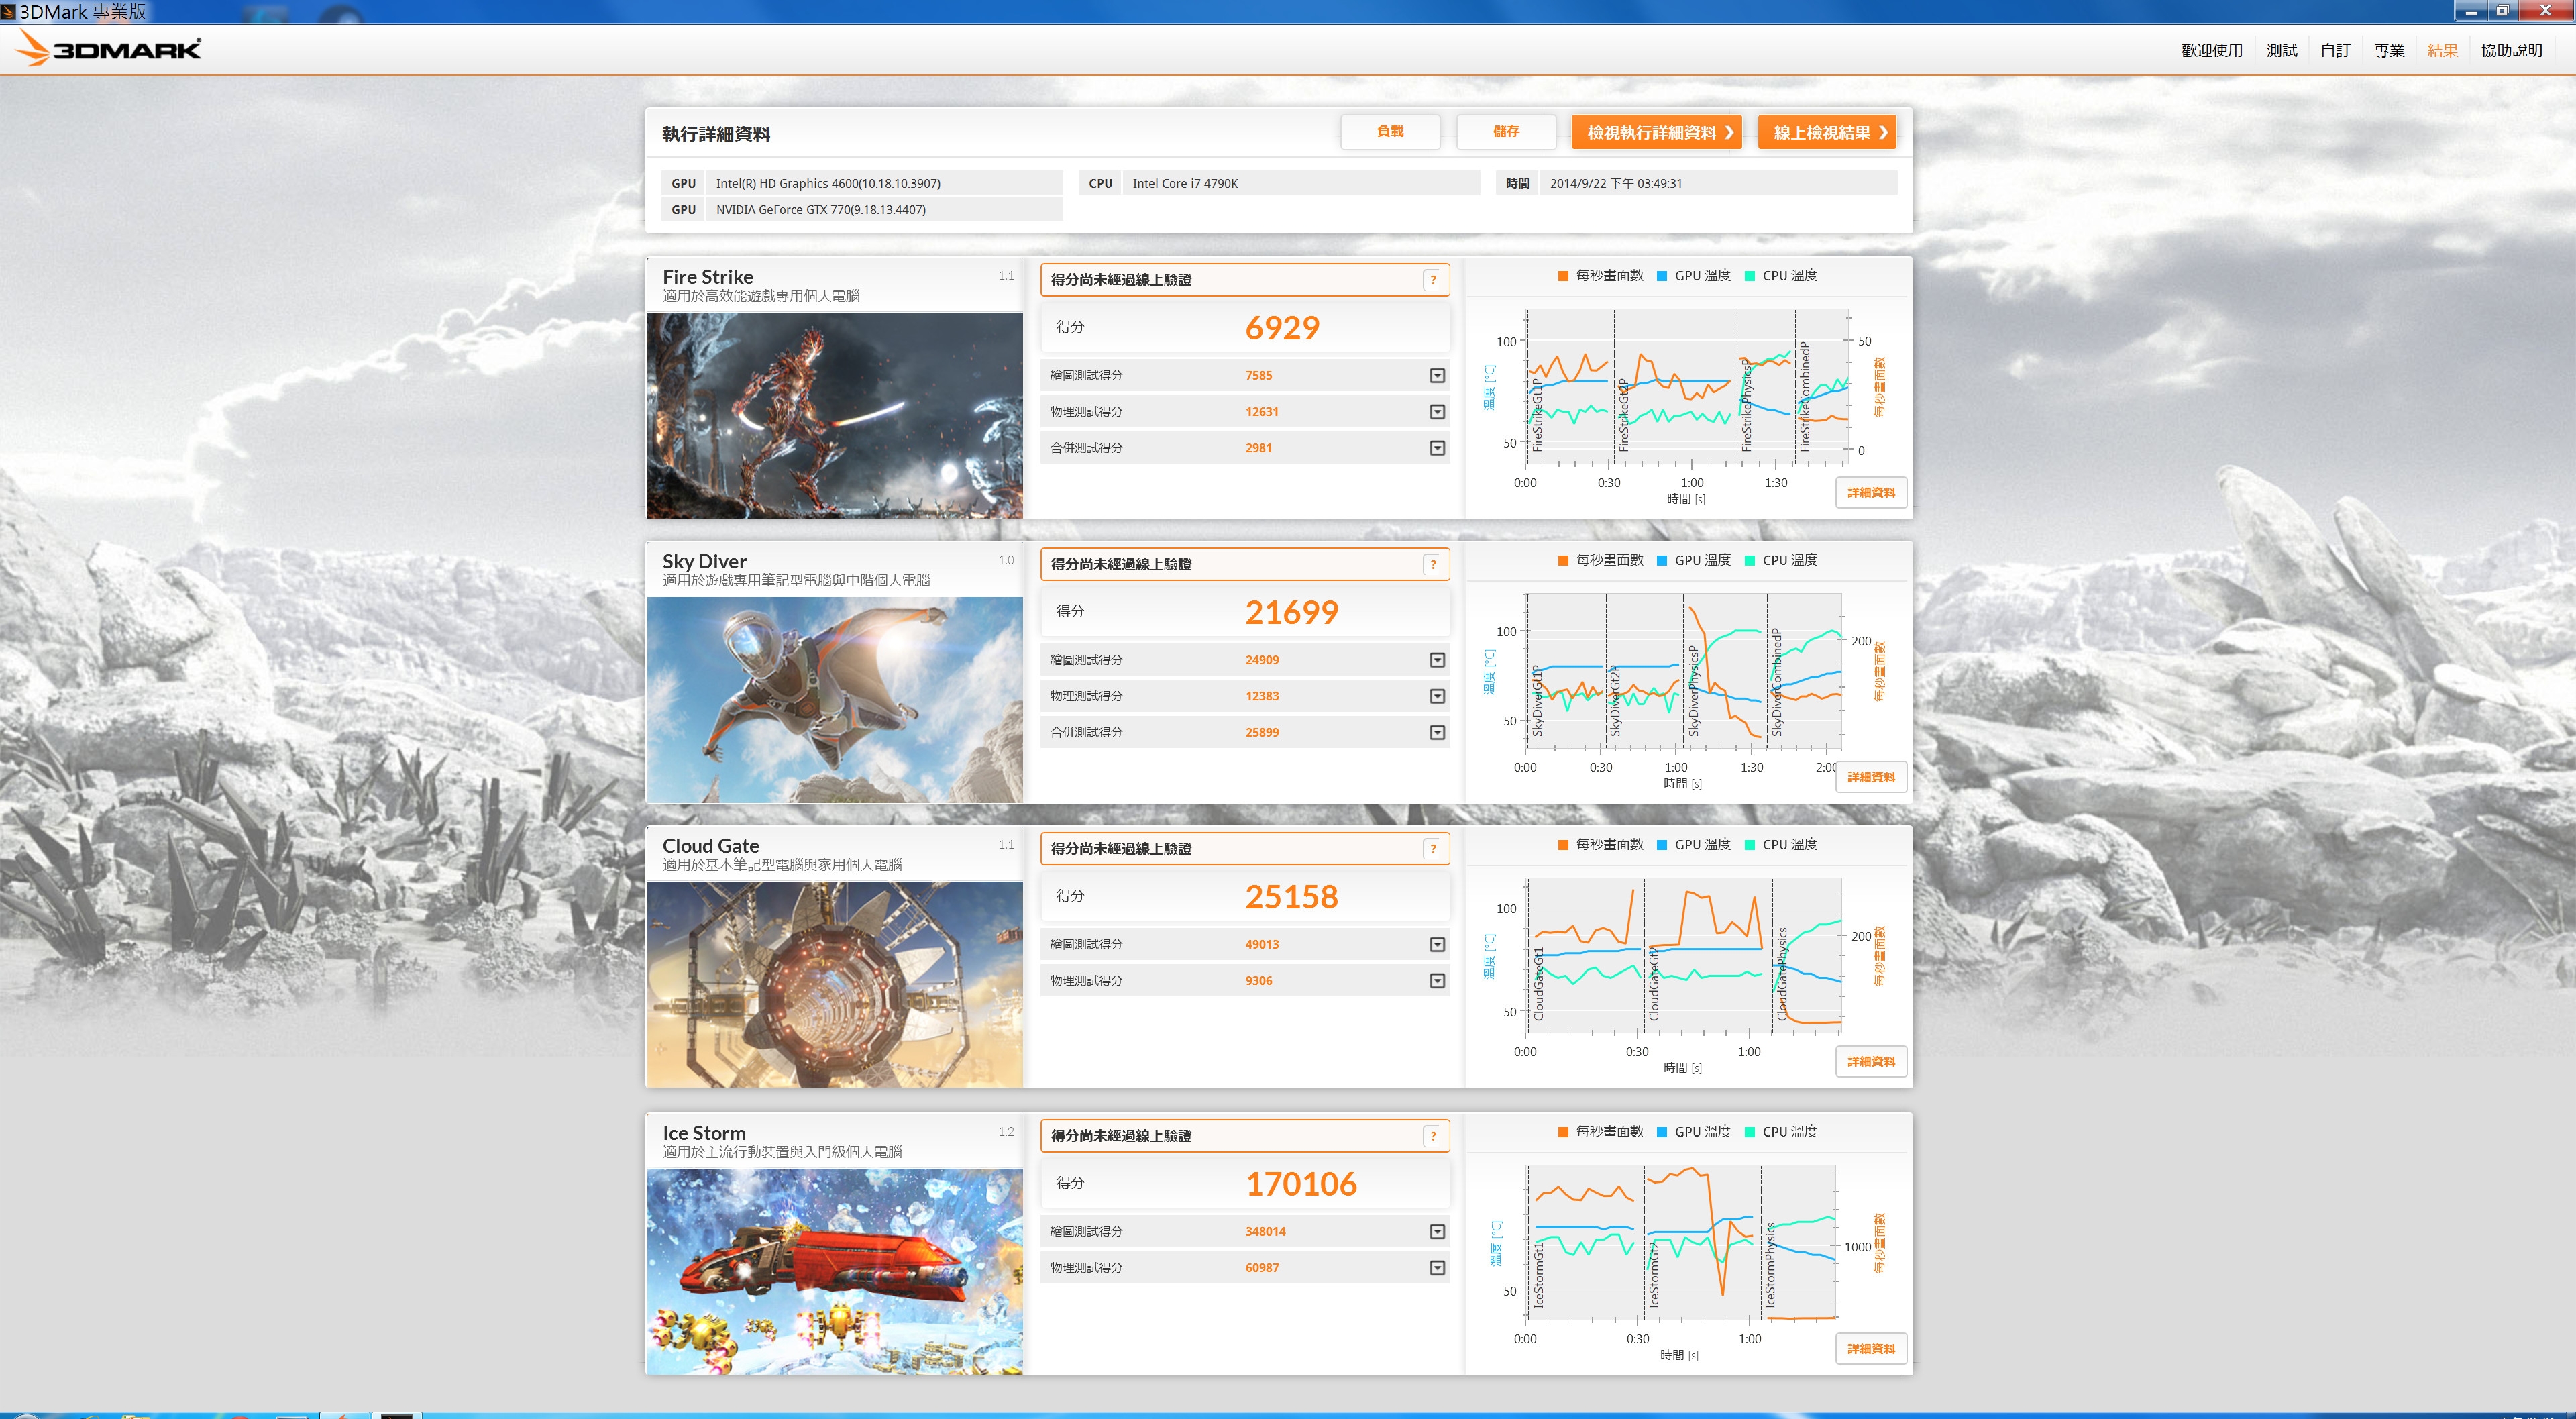Viewport: 2576px width, 1419px height.
Task: Minimize the 3DMark window
Action: (x=2472, y=11)
